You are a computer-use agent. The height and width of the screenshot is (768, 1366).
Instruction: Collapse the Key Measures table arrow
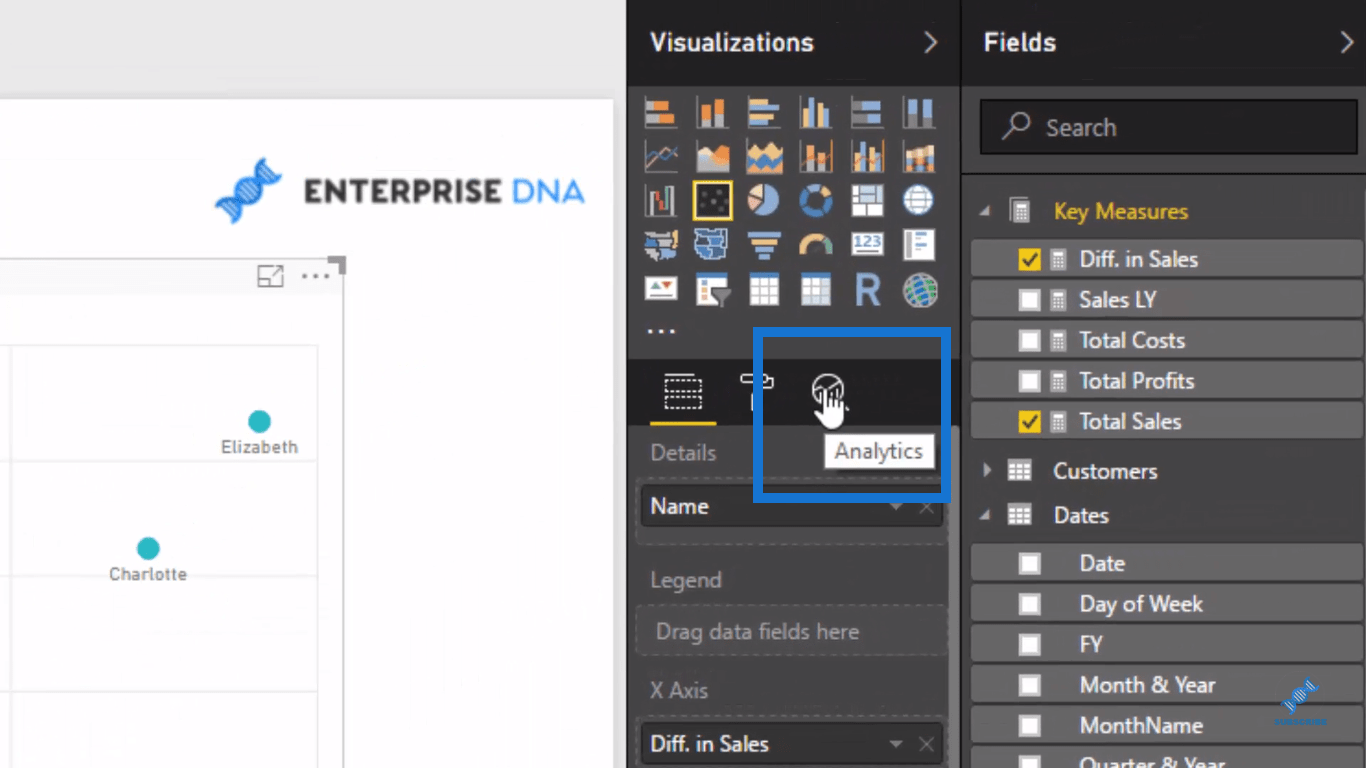click(x=987, y=212)
